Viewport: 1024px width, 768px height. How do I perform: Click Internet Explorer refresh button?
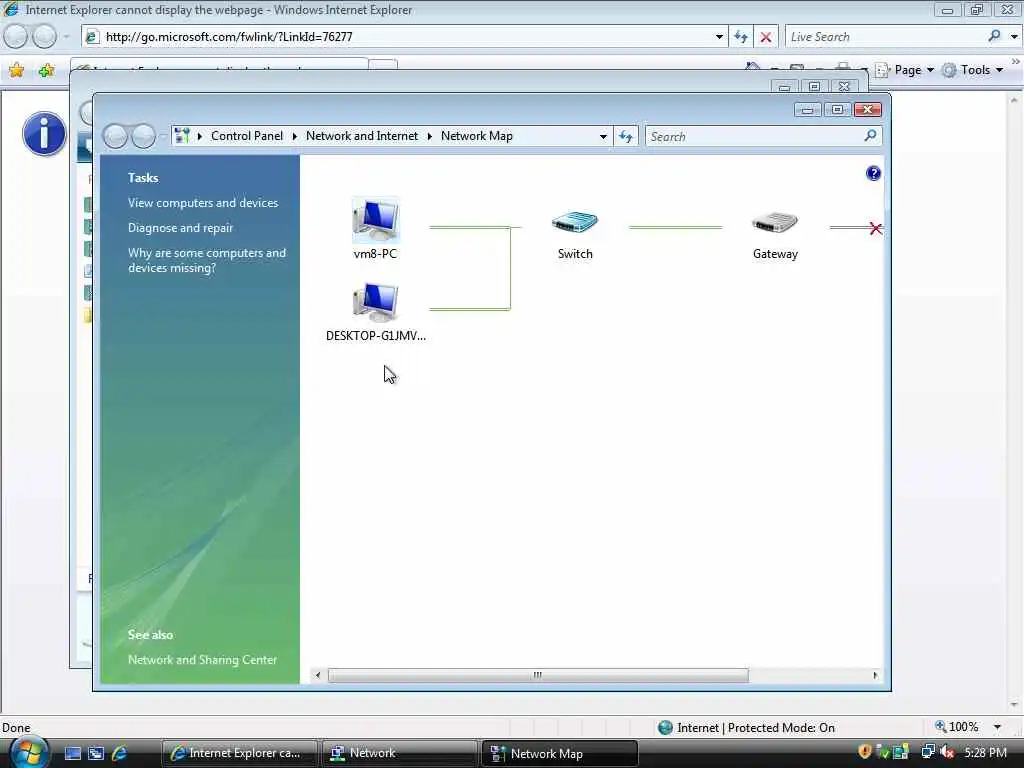click(741, 37)
